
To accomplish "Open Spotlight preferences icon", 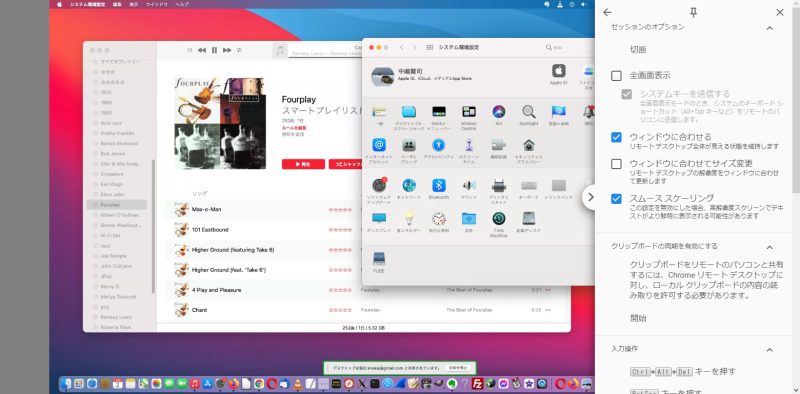I will [x=529, y=112].
